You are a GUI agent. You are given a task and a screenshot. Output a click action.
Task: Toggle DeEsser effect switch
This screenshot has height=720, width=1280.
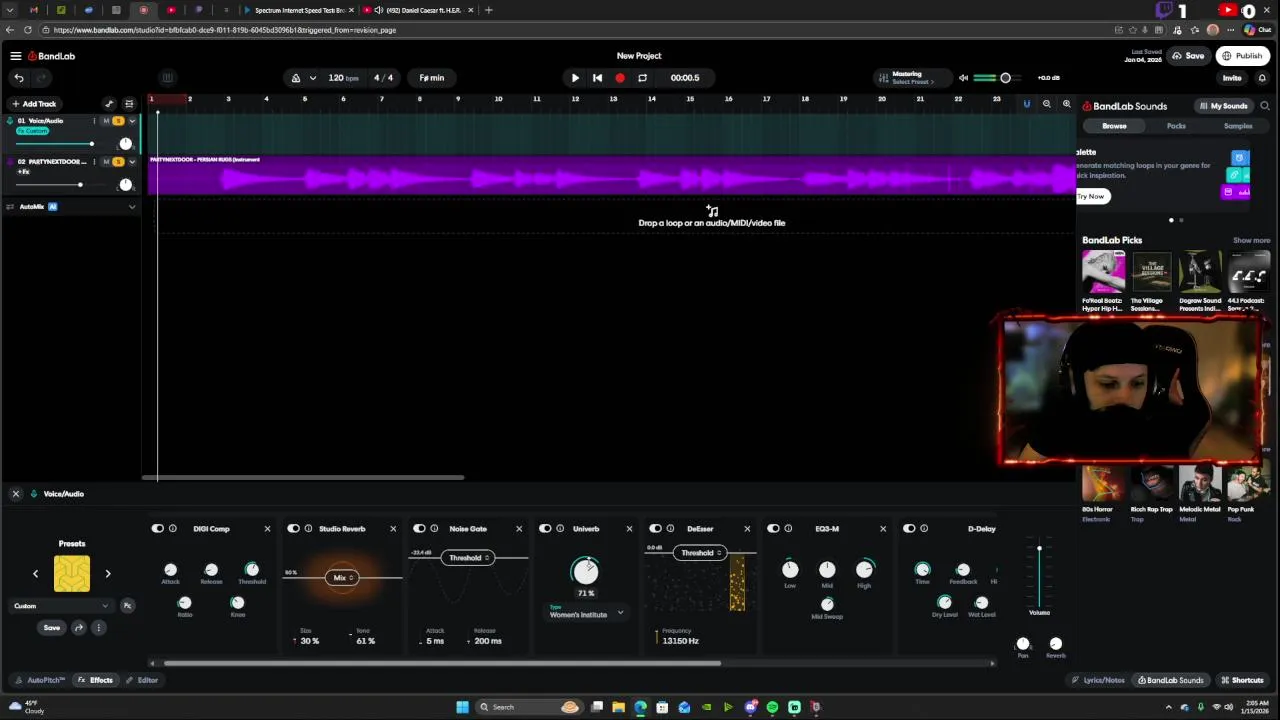pos(655,529)
